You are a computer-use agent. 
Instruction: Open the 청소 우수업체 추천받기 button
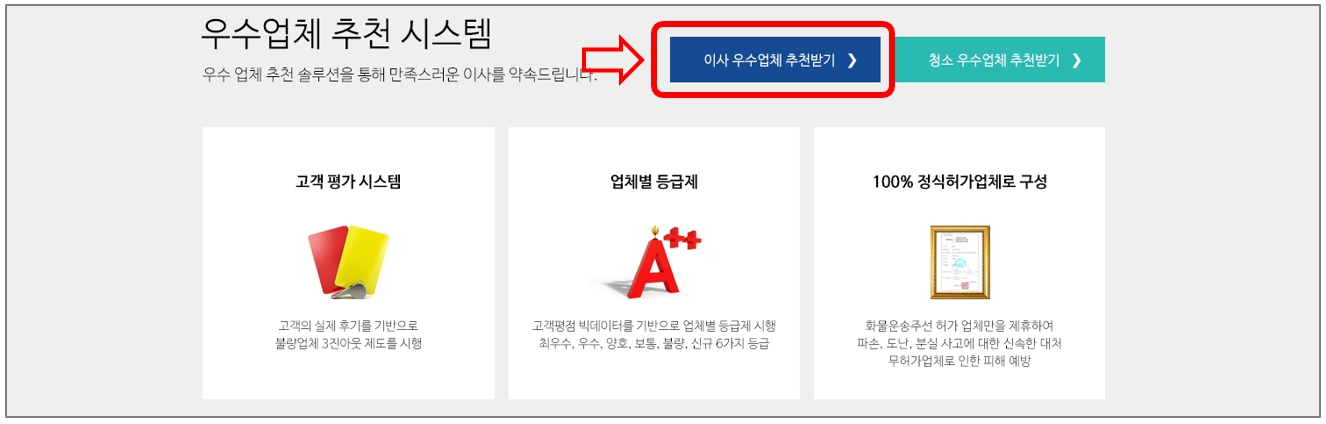pos(999,60)
